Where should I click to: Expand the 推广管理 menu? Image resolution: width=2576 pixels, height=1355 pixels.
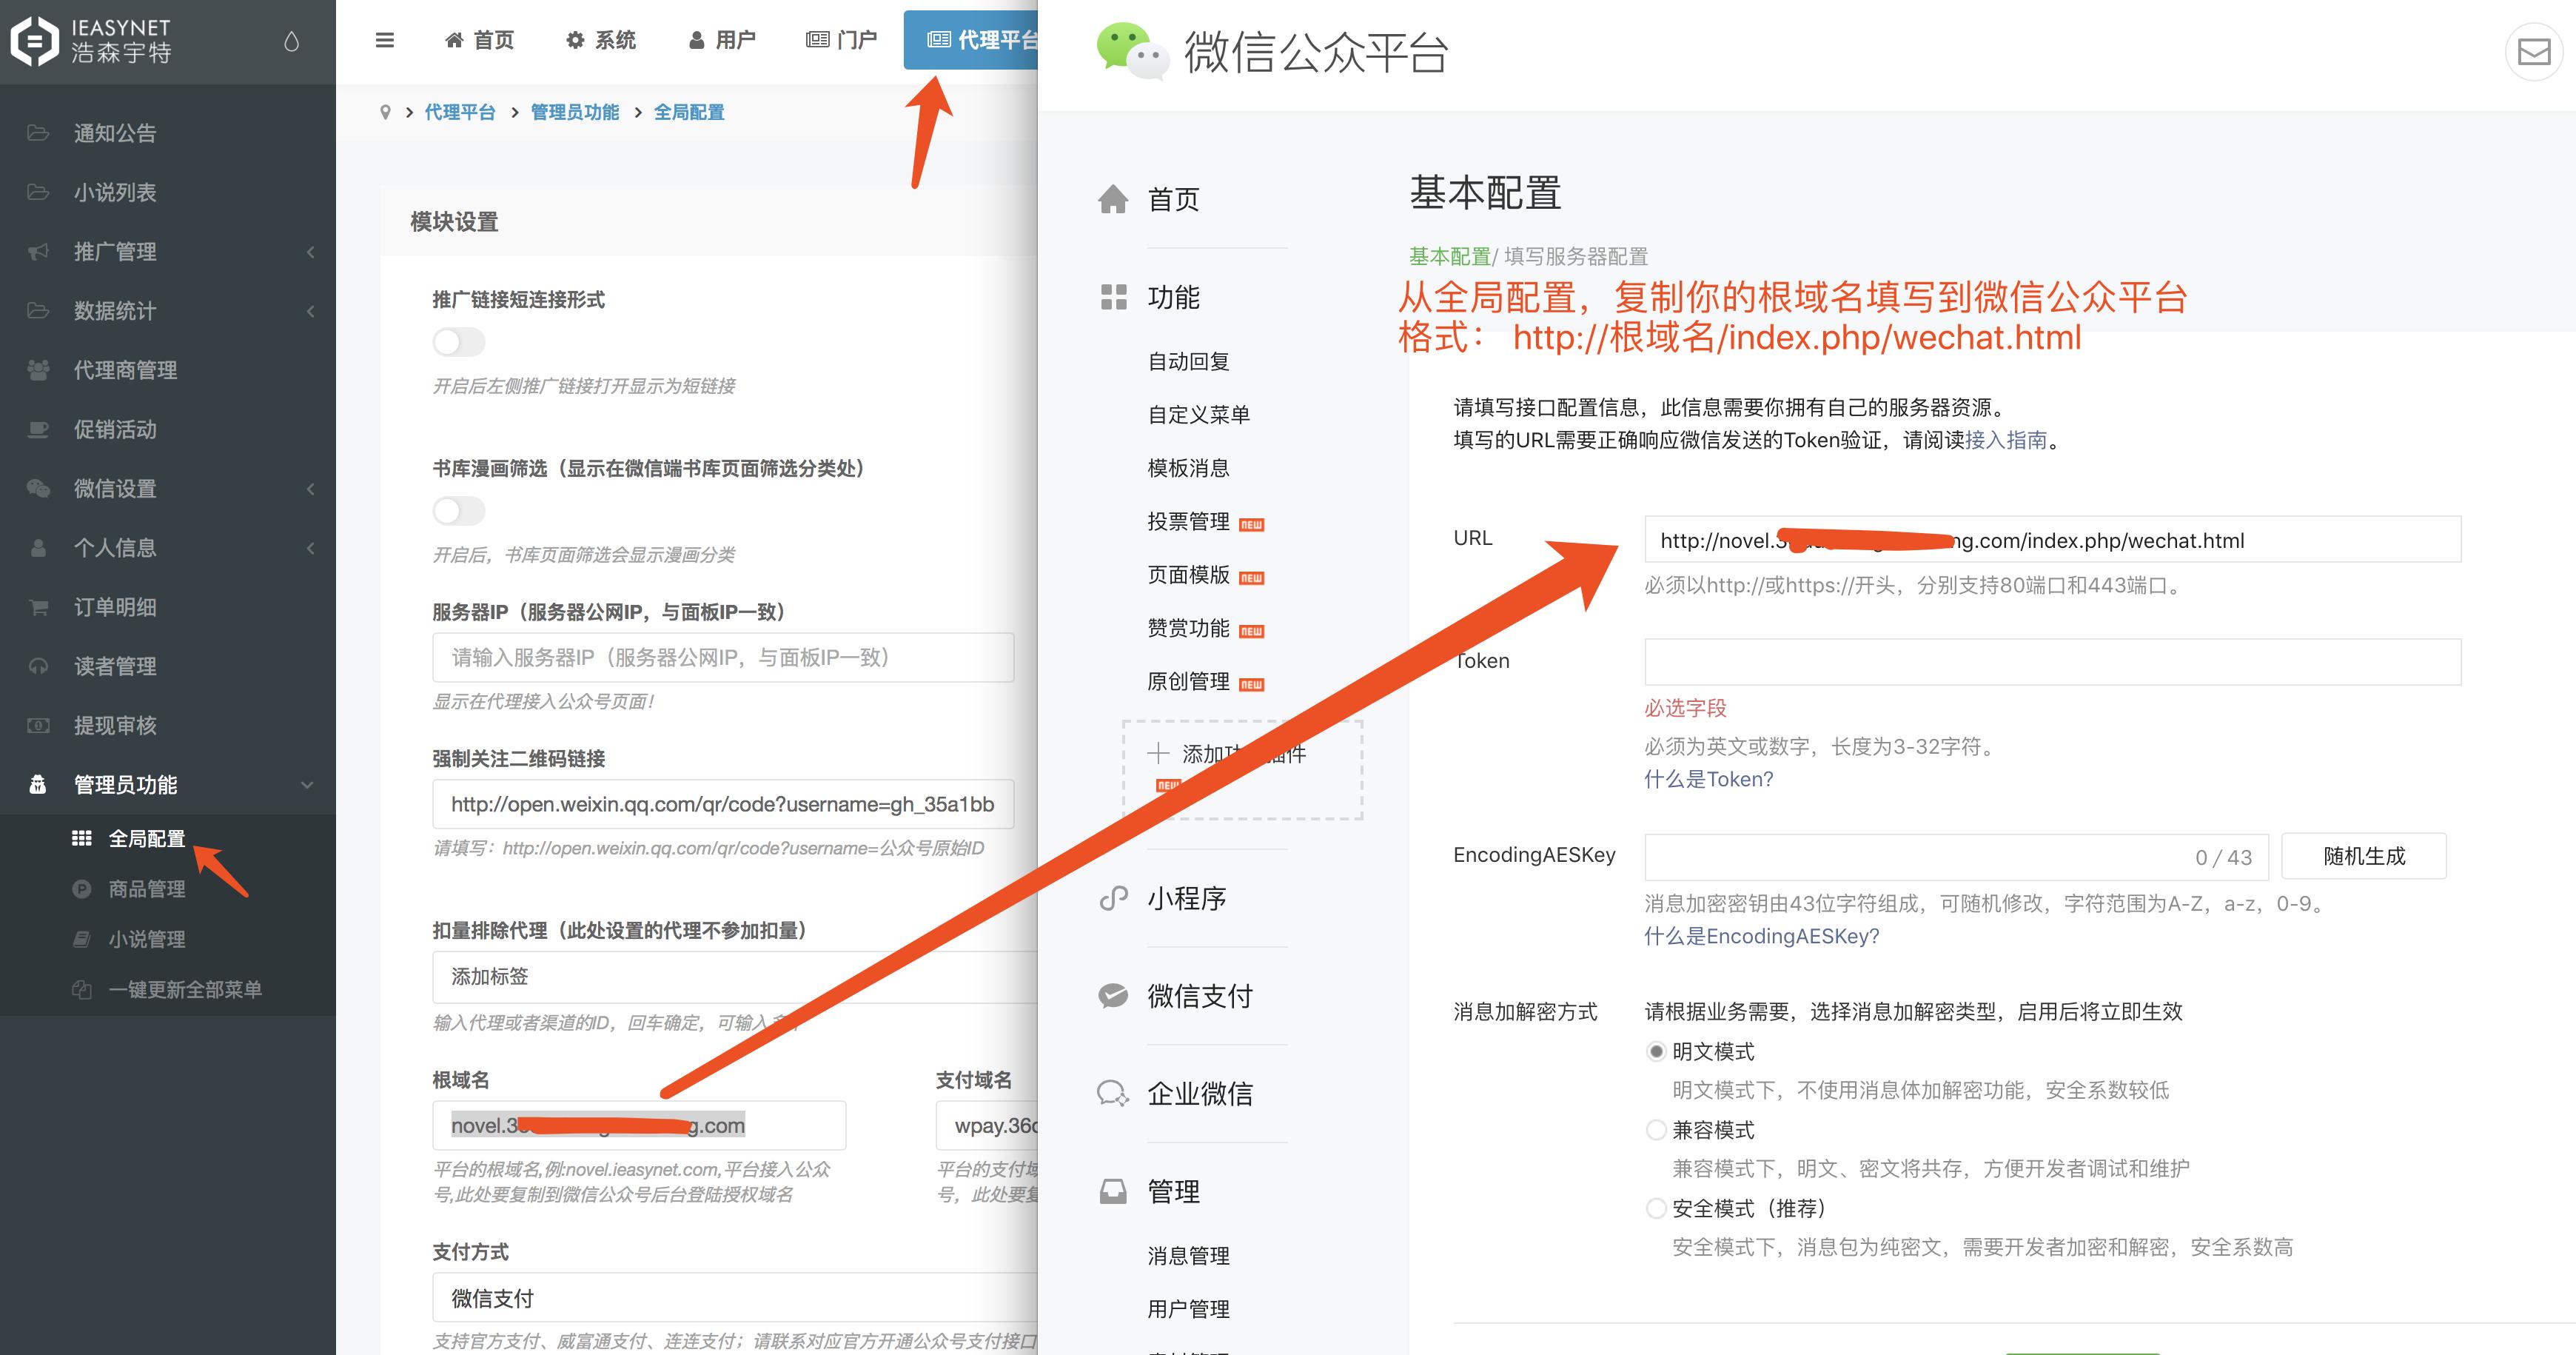(113, 252)
